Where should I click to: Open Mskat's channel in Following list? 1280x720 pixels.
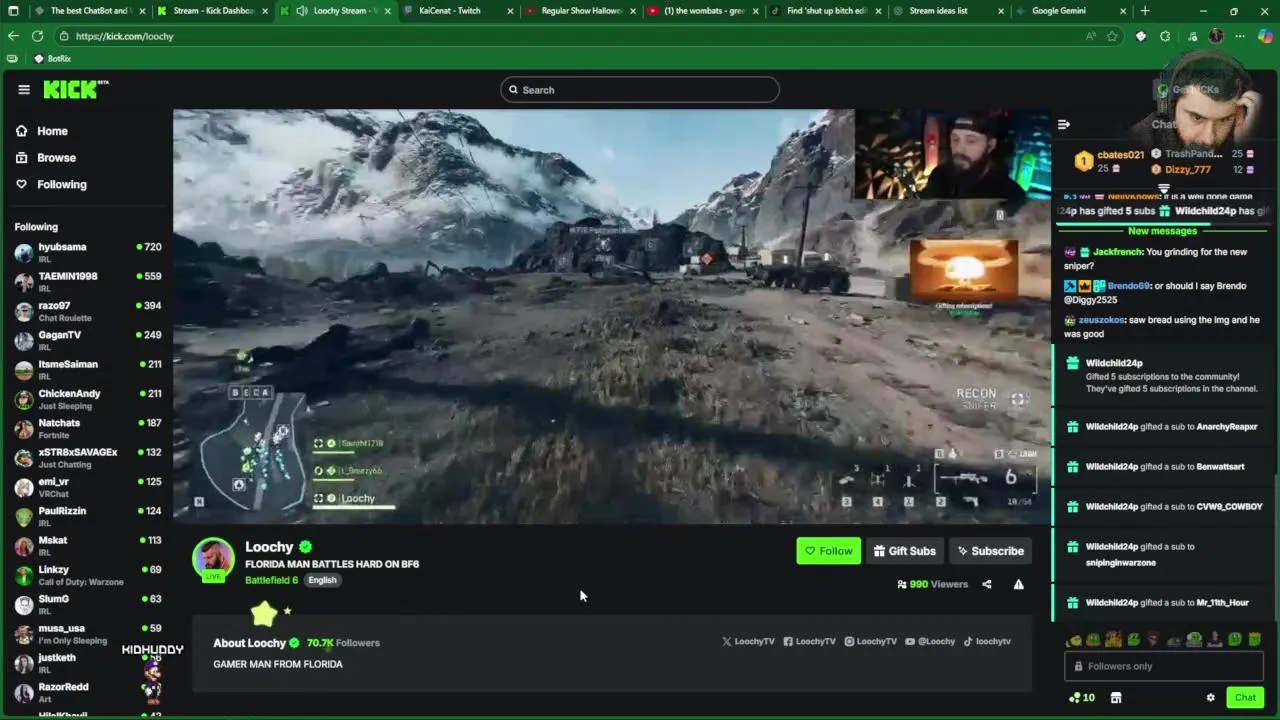(x=88, y=546)
